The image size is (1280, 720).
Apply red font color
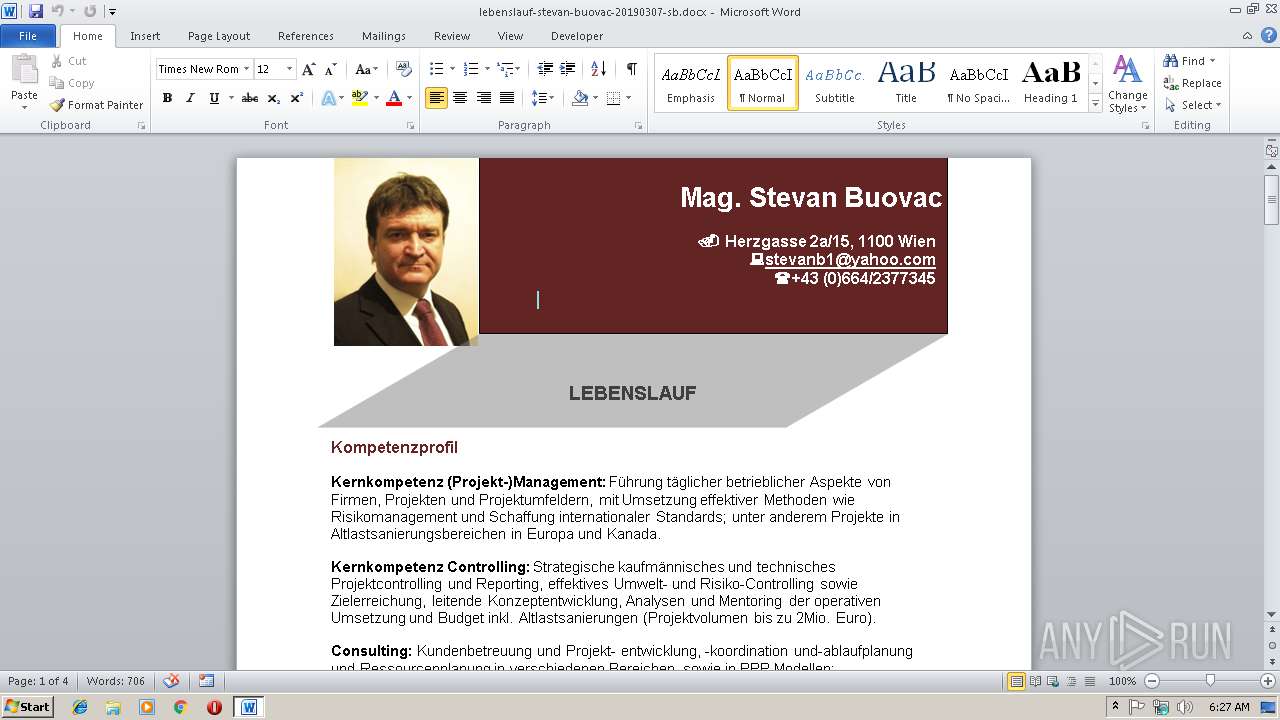393,98
